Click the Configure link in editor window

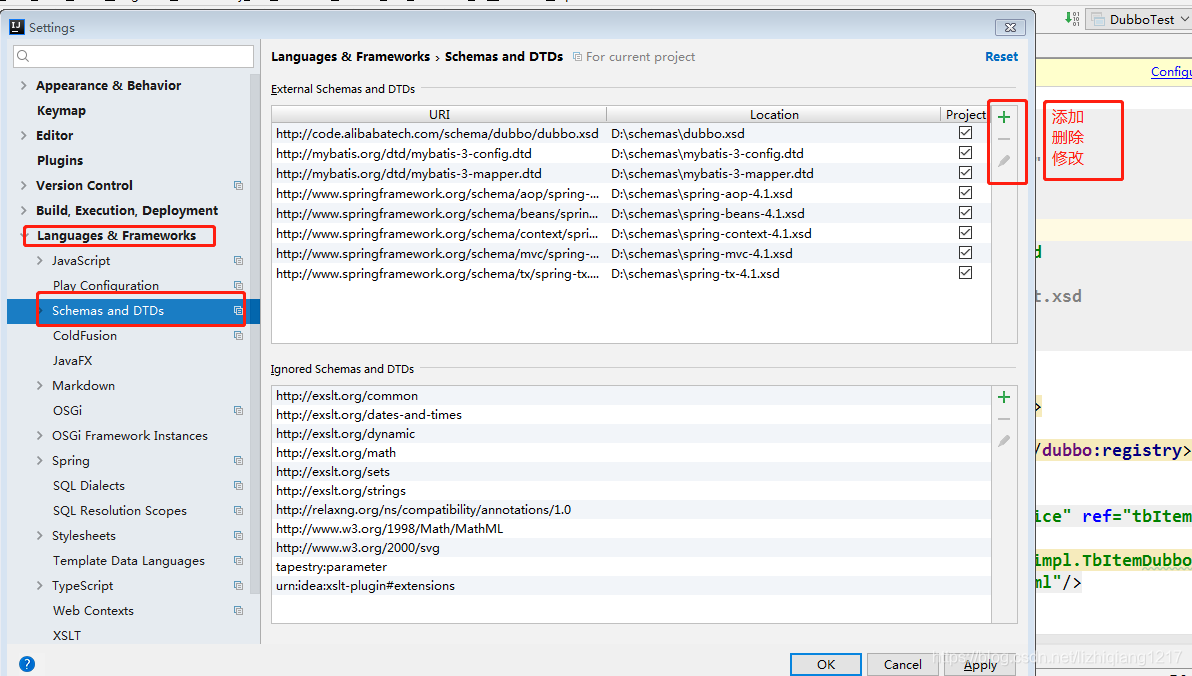pos(1171,71)
